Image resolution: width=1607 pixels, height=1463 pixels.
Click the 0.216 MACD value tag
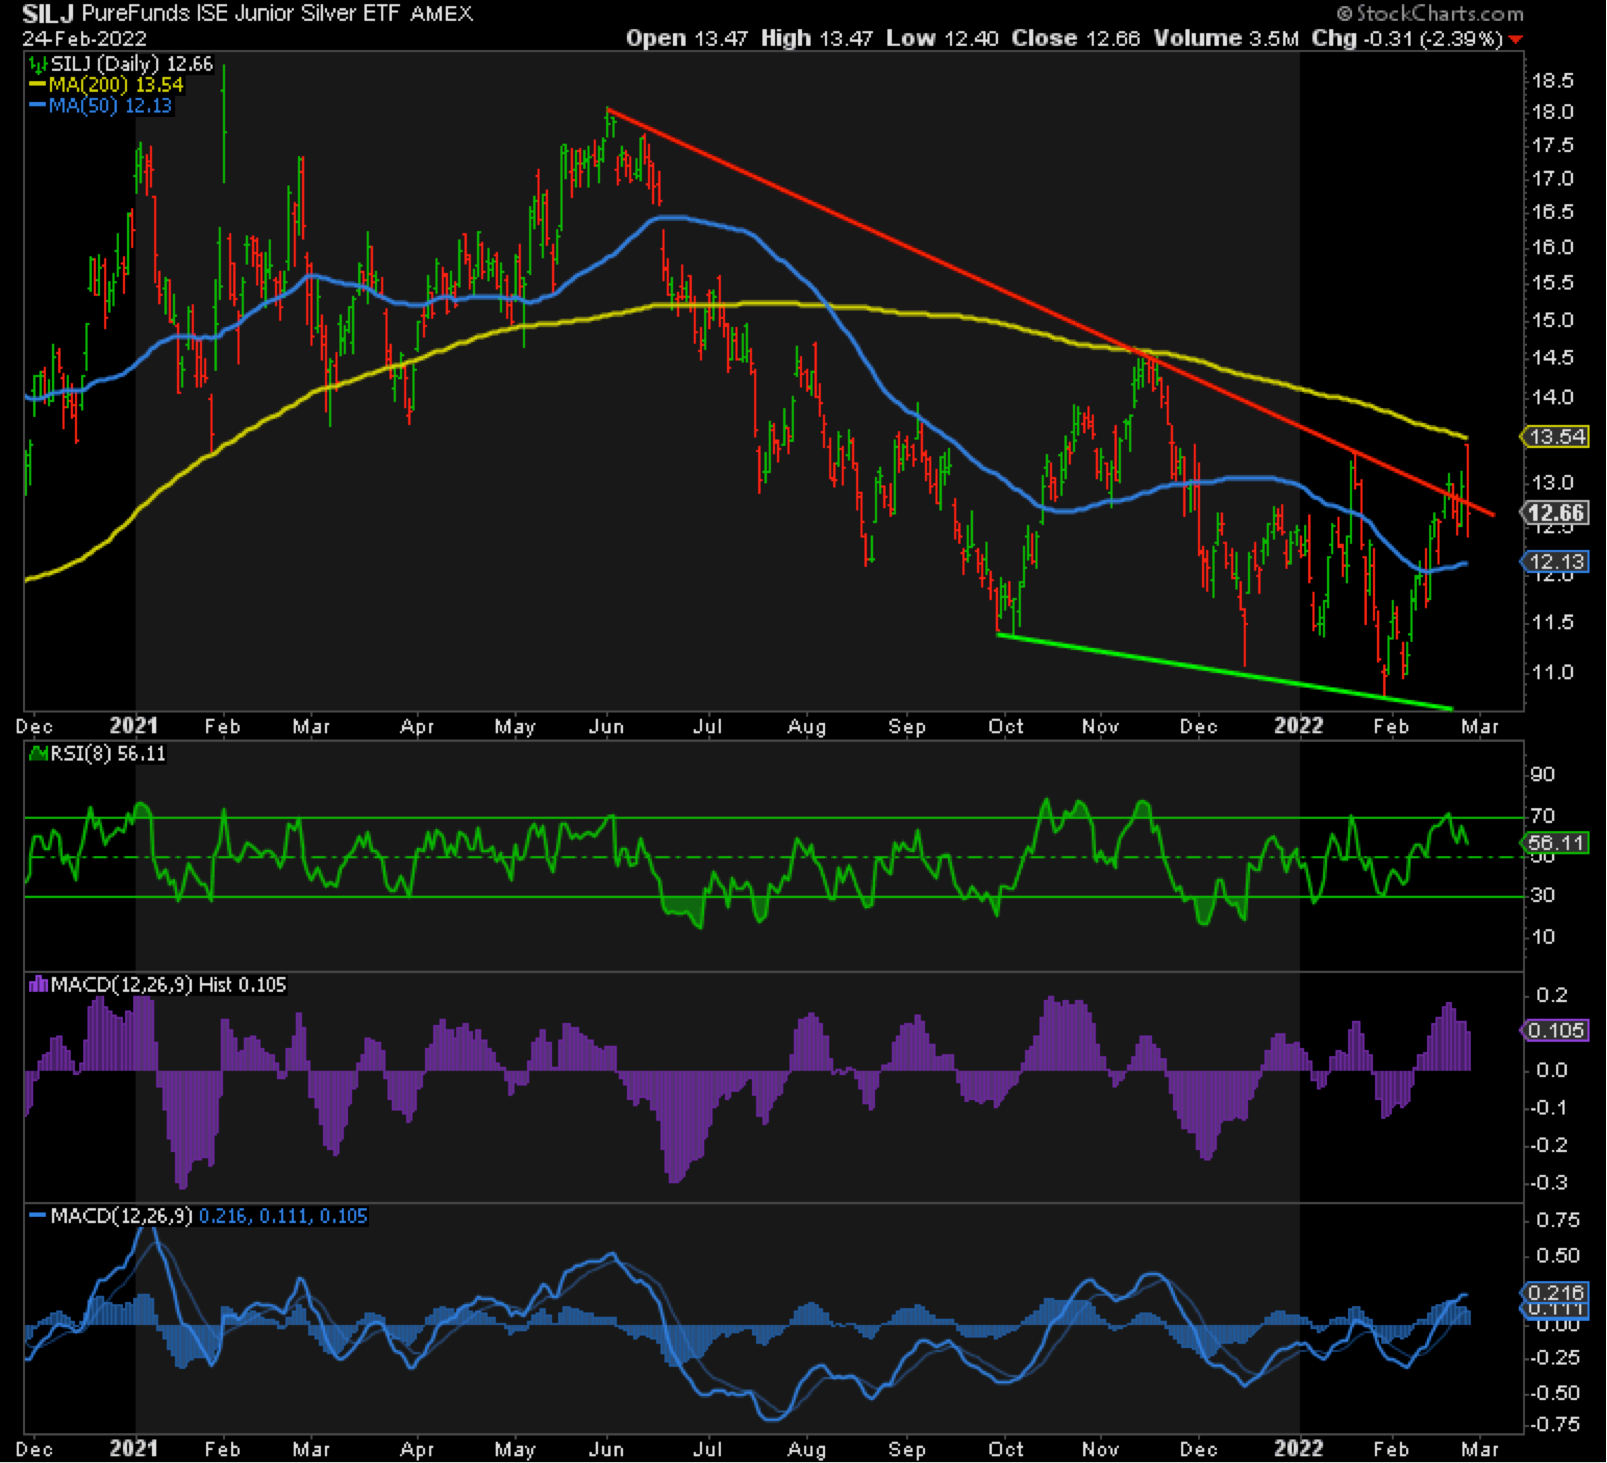tap(1555, 1292)
